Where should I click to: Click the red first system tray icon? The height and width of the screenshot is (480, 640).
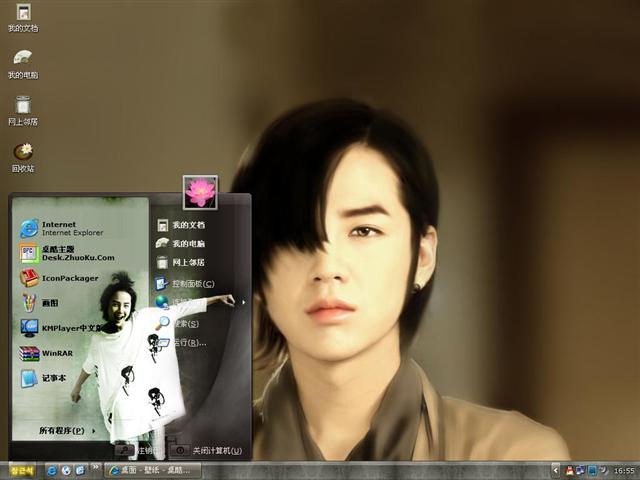pos(569,471)
